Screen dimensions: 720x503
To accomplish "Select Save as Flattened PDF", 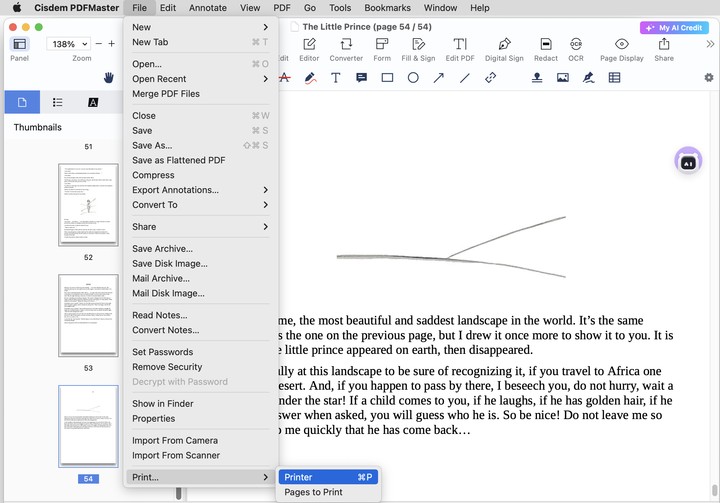I will coord(201,160).
